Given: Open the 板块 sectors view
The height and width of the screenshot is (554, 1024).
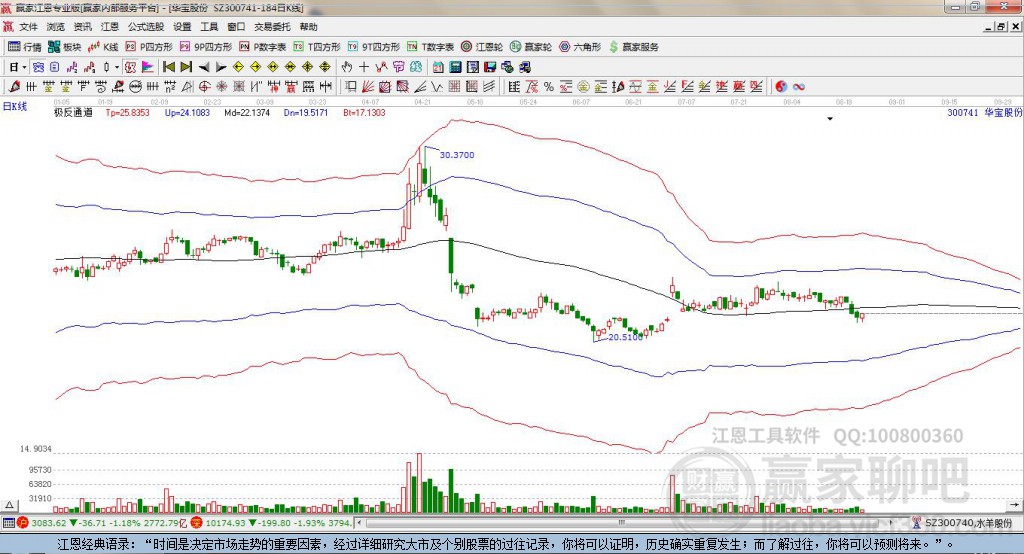Looking at the screenshot, I should tap(65, 47).
